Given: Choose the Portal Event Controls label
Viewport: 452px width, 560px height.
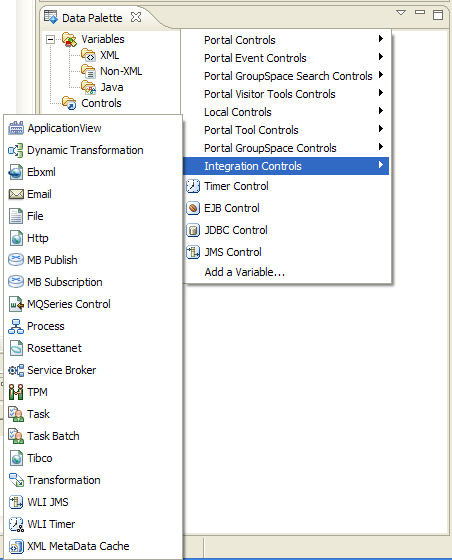Looking at the screenshot, I should coord(255,58).
